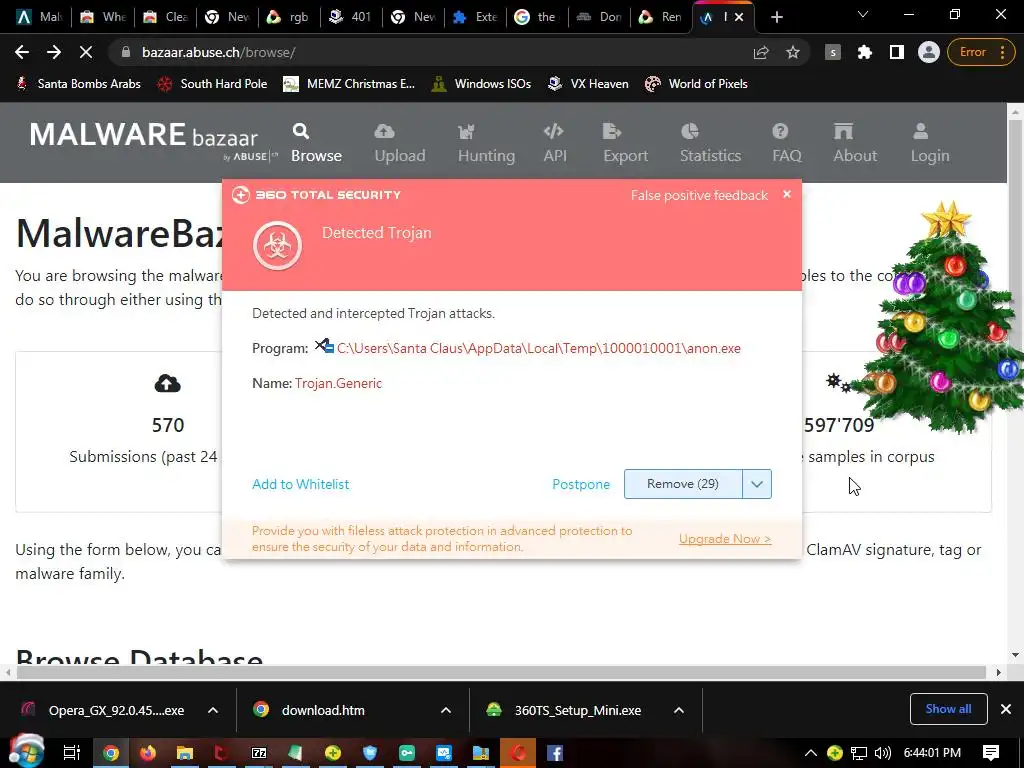The image size is (1024, 768).
Task: Close the 360 Total Security alert popup
Action: click(x=787, y=194)
